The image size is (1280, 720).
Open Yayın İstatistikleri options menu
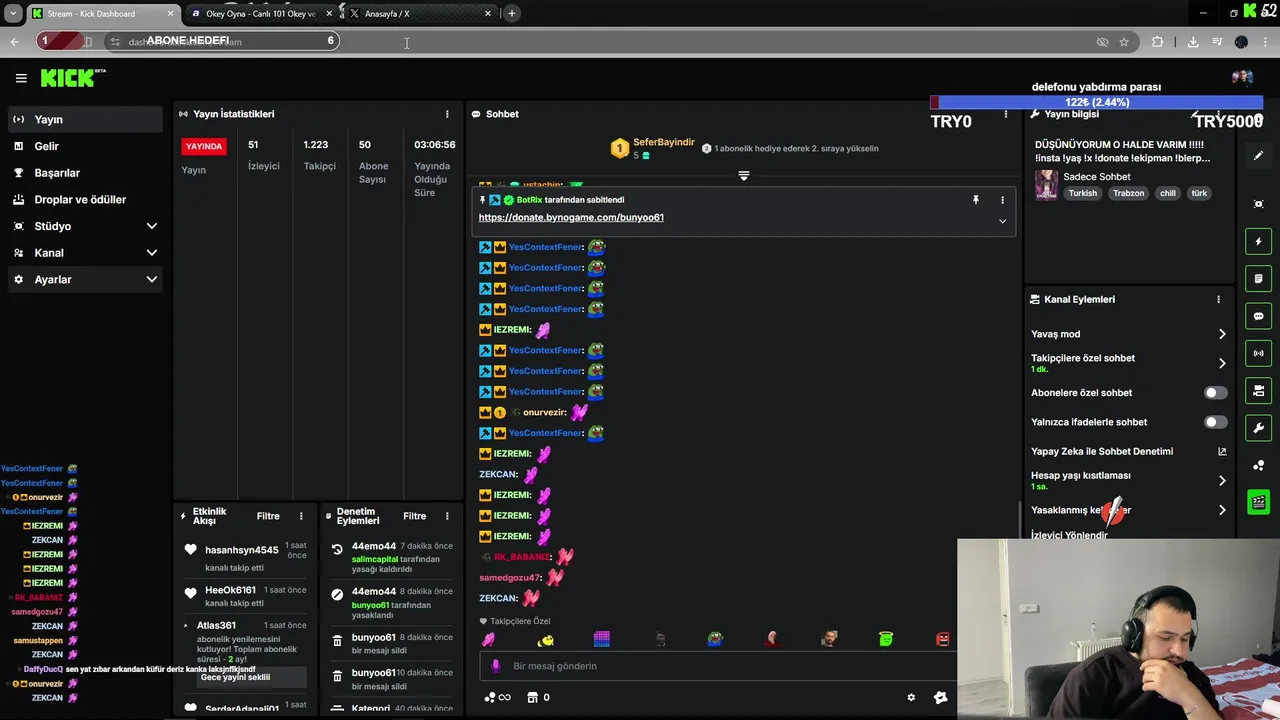[447, 114]
